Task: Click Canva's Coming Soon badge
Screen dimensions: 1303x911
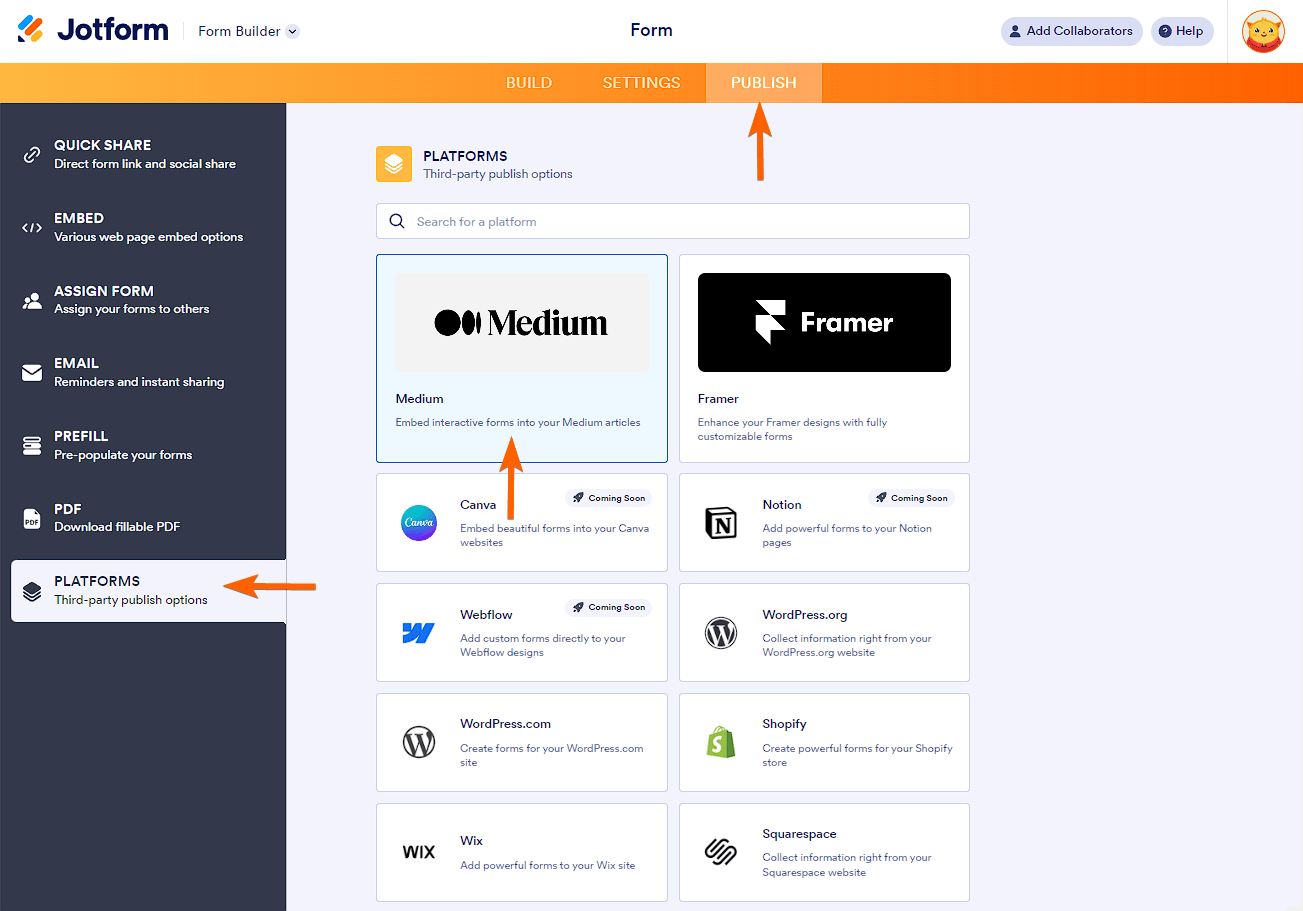Action: click(609, 498)
